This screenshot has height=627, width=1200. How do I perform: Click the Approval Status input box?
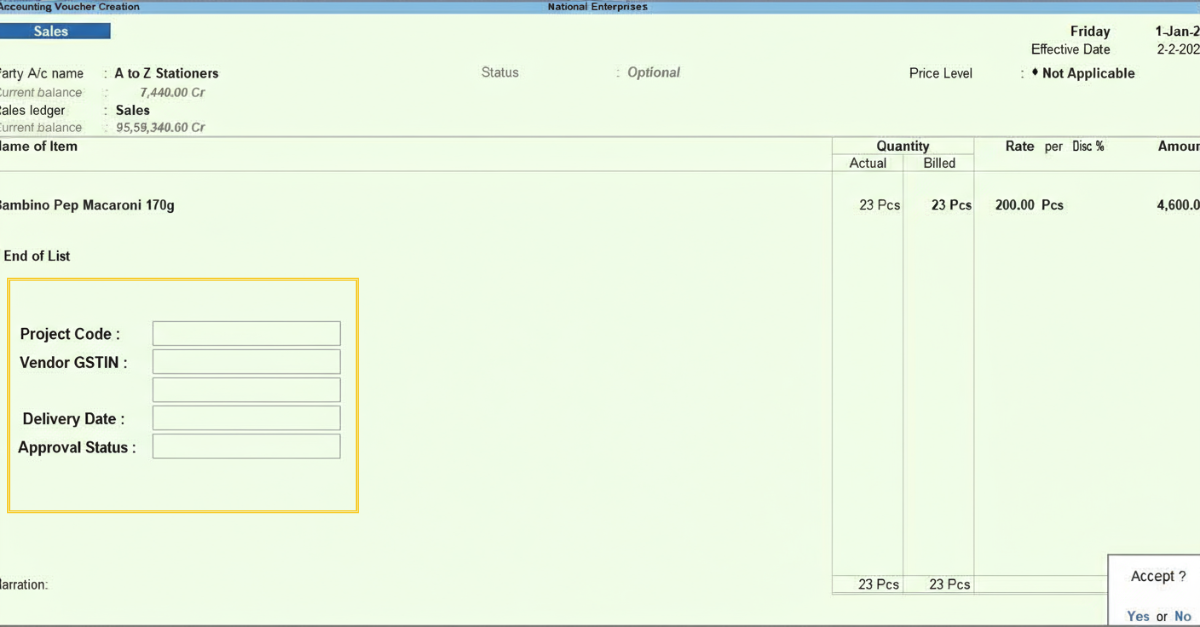[246, 446]
